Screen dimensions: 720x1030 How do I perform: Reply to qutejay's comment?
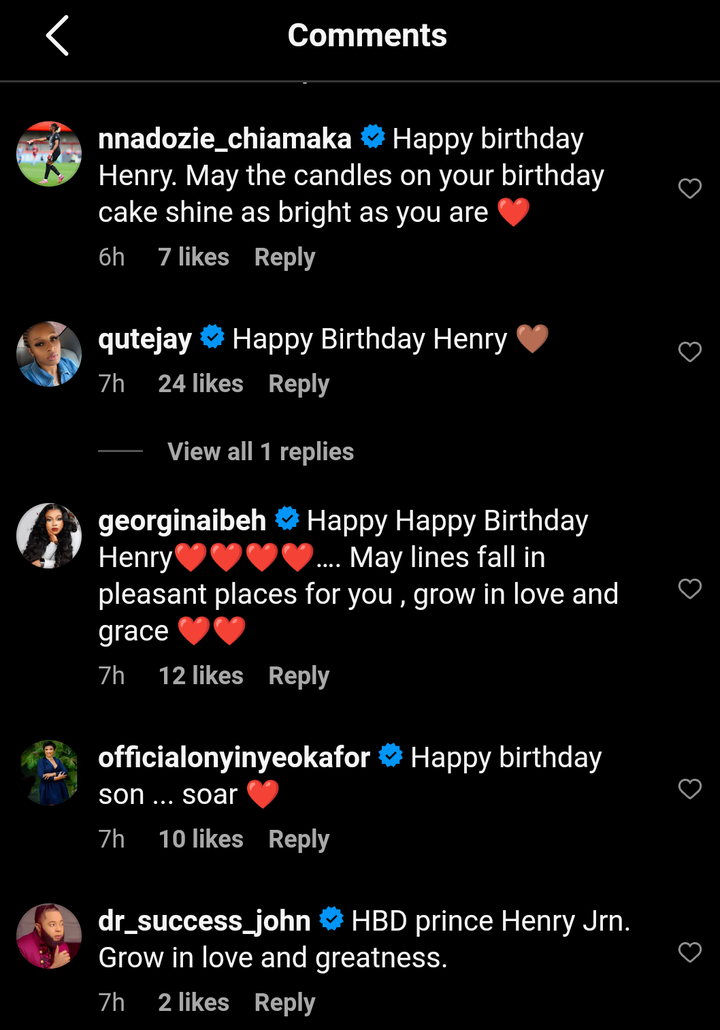click(299, 384)
